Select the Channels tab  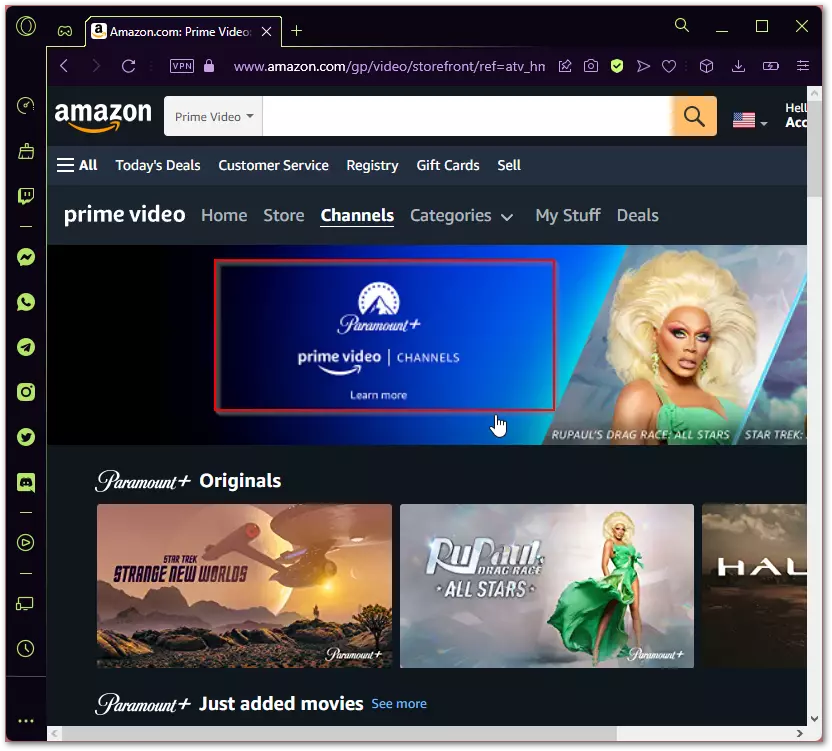pos(357,215)
